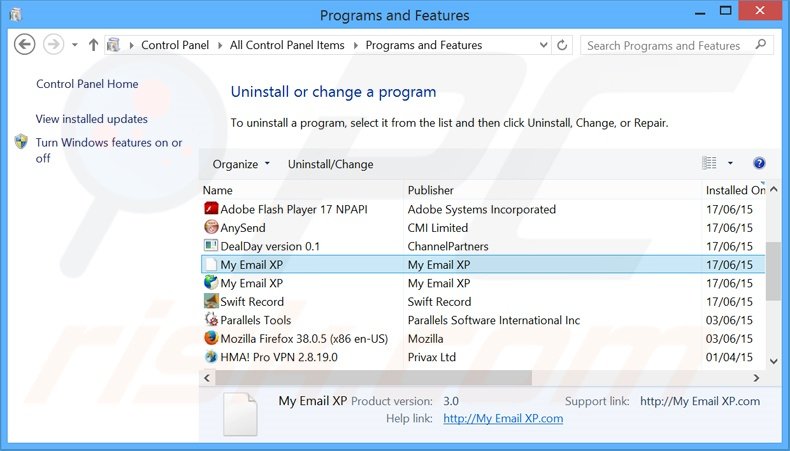This screenshot has width=790, height=451.
Task: Select the AnySend program icon
Action: pyautogui.click(x=211, y=227)
